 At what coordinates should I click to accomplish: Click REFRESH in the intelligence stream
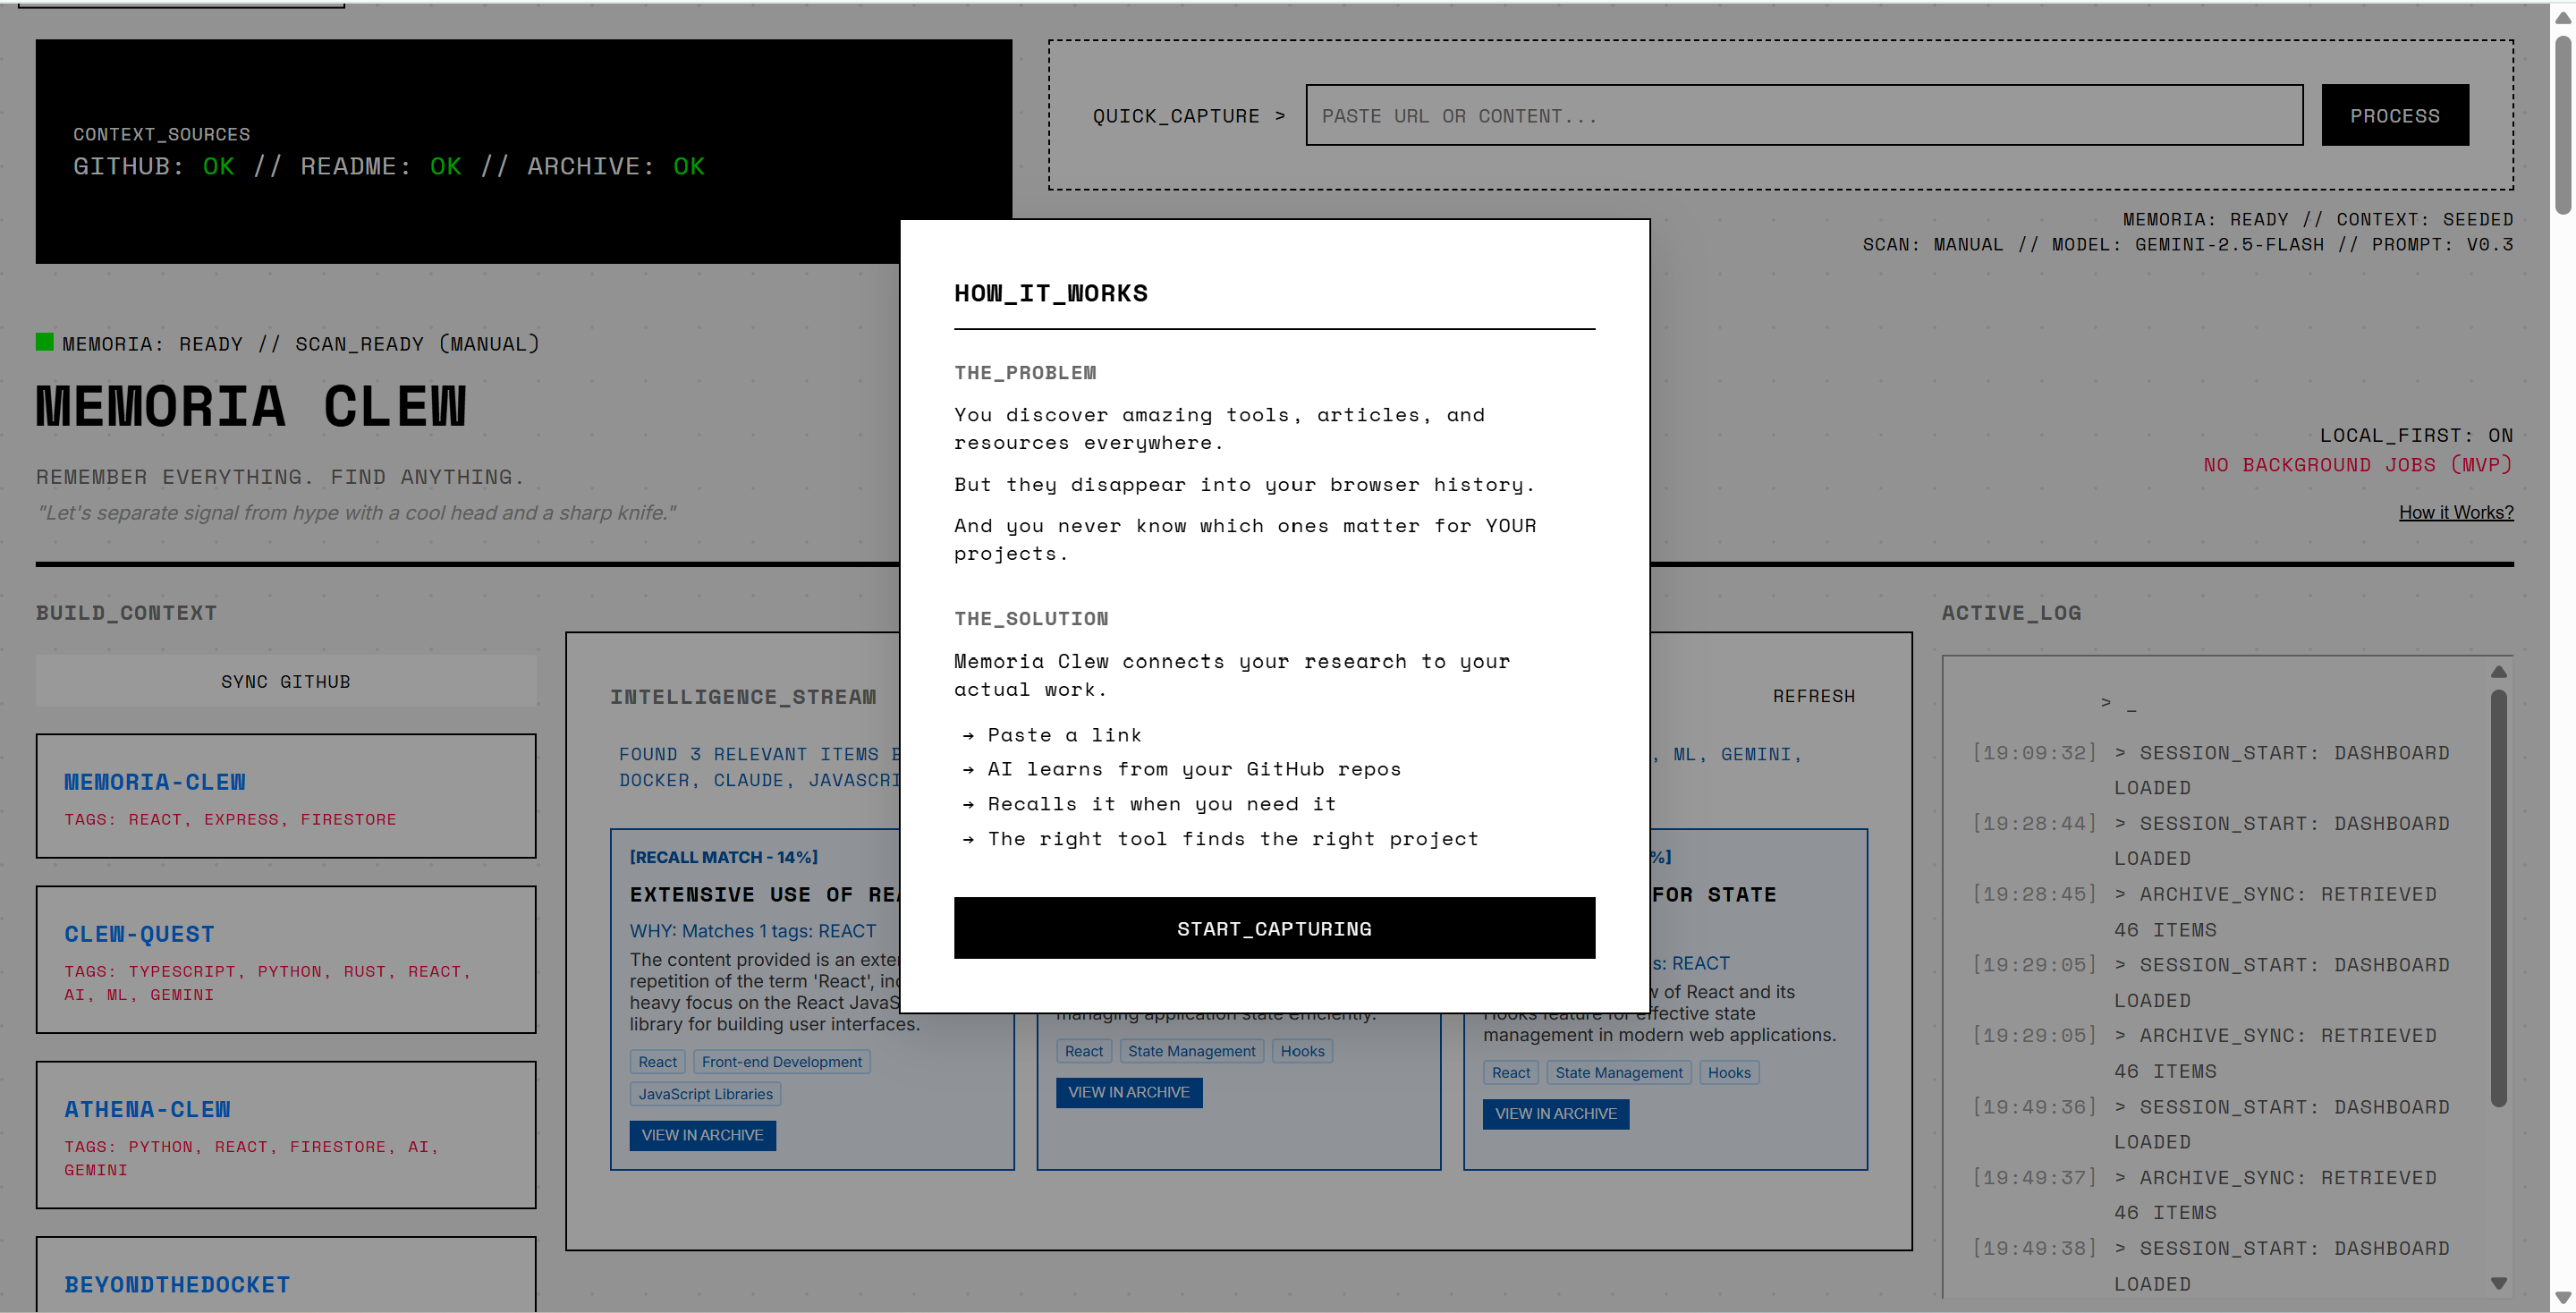[1813, 696]
